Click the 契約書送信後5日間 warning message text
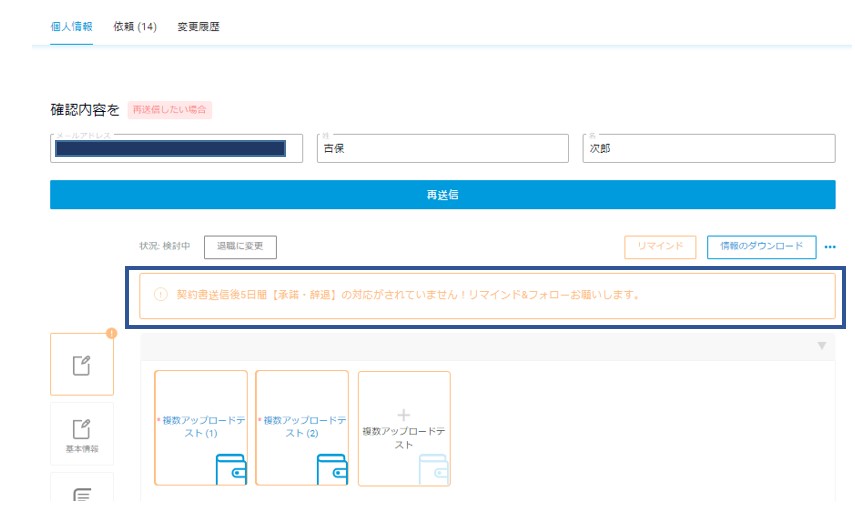Viewport: 855px width, 531px height. [408, 295]
